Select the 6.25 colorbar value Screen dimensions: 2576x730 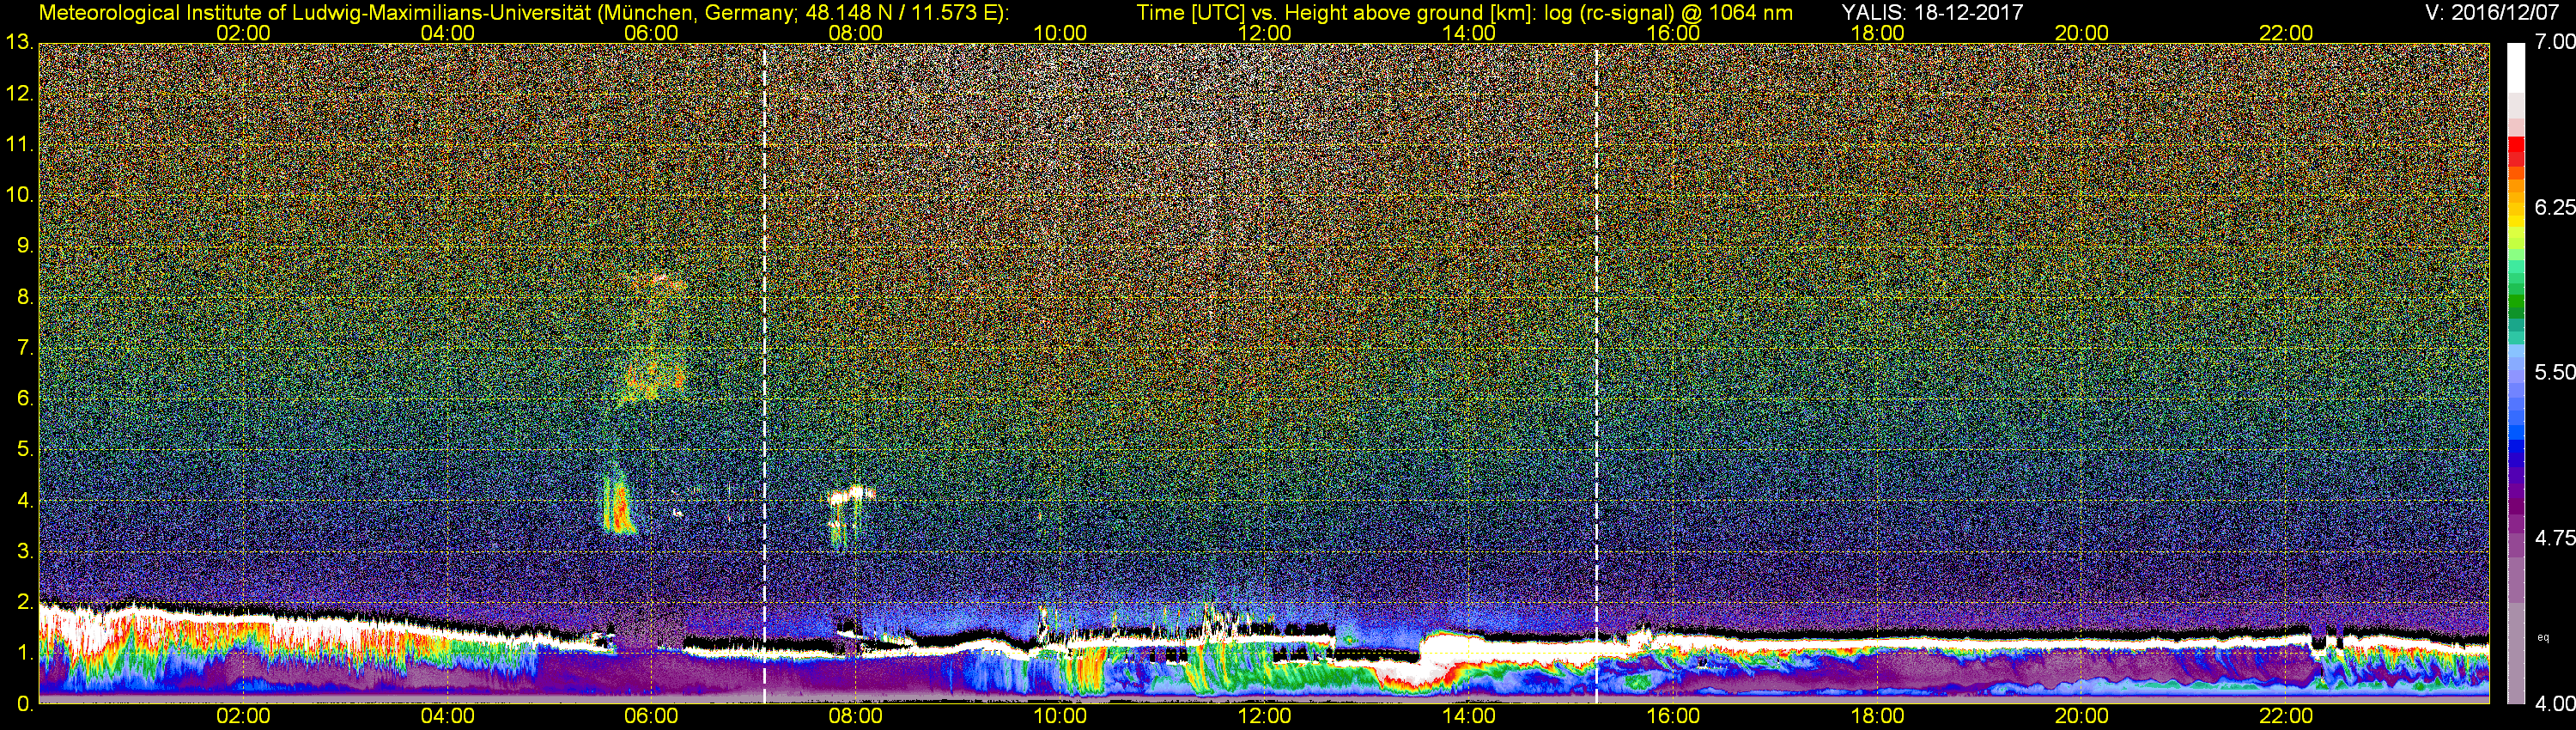coord(2554,207)
